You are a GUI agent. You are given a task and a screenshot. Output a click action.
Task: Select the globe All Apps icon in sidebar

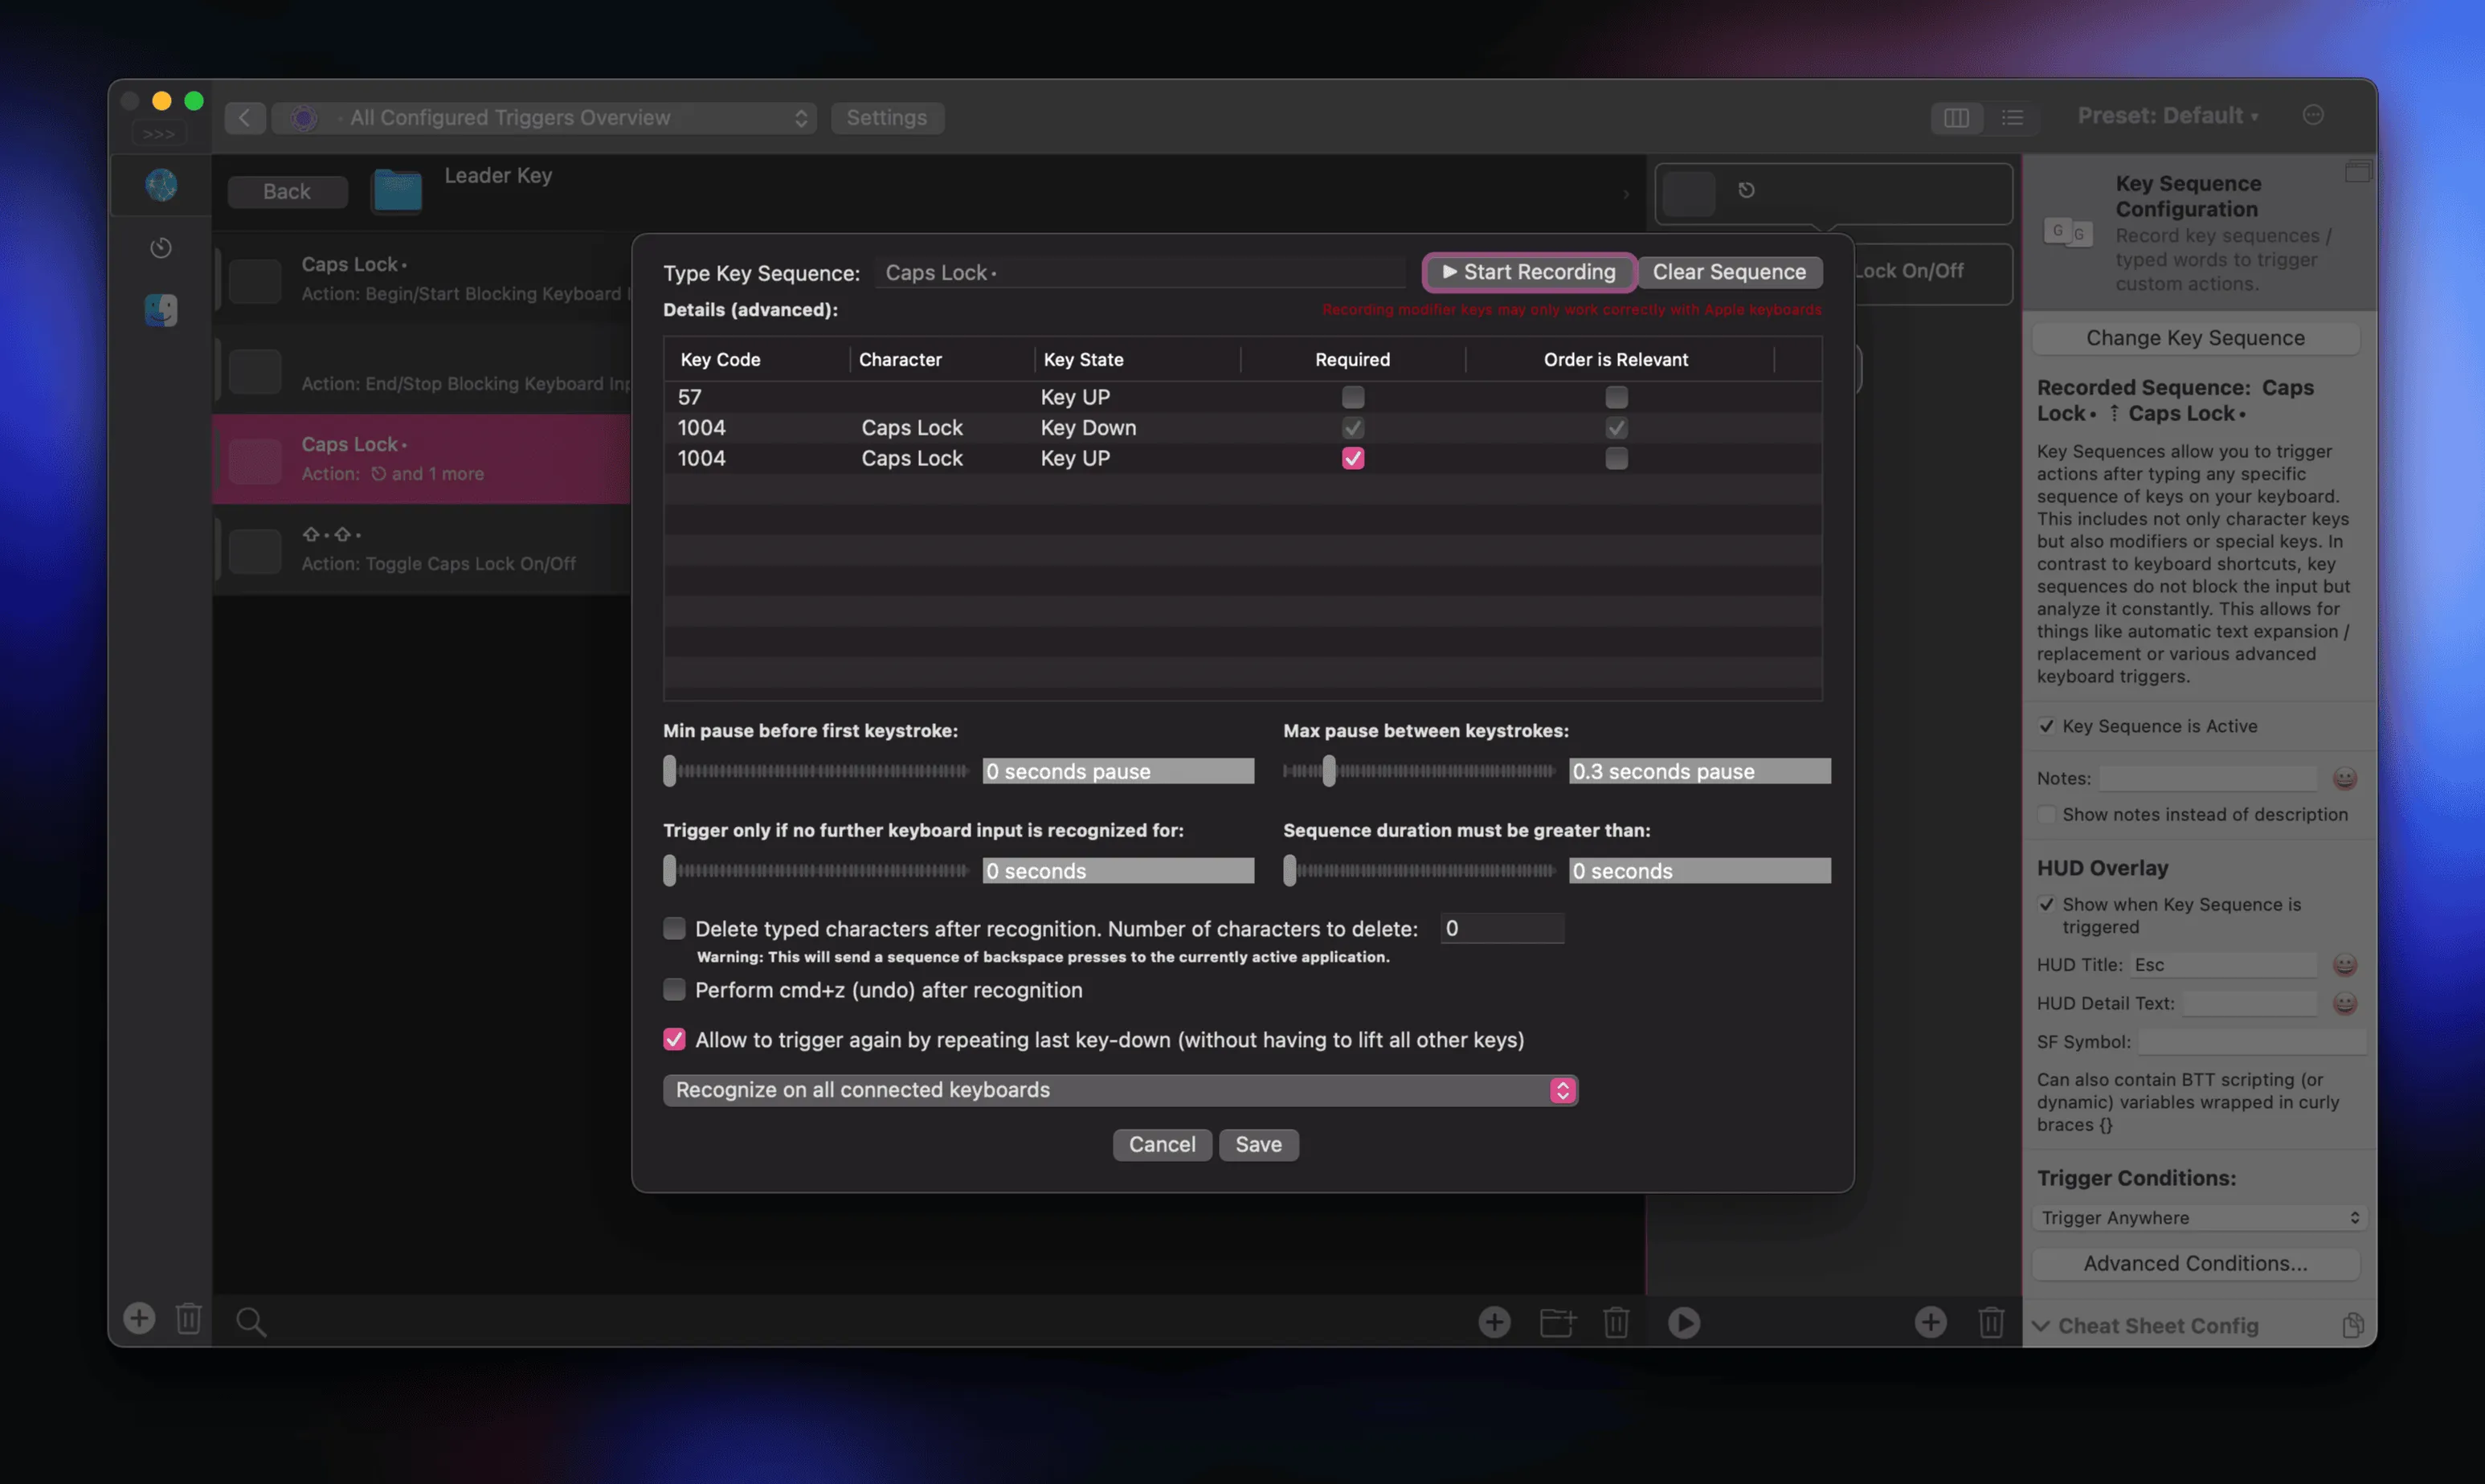(x=161, y=185)
